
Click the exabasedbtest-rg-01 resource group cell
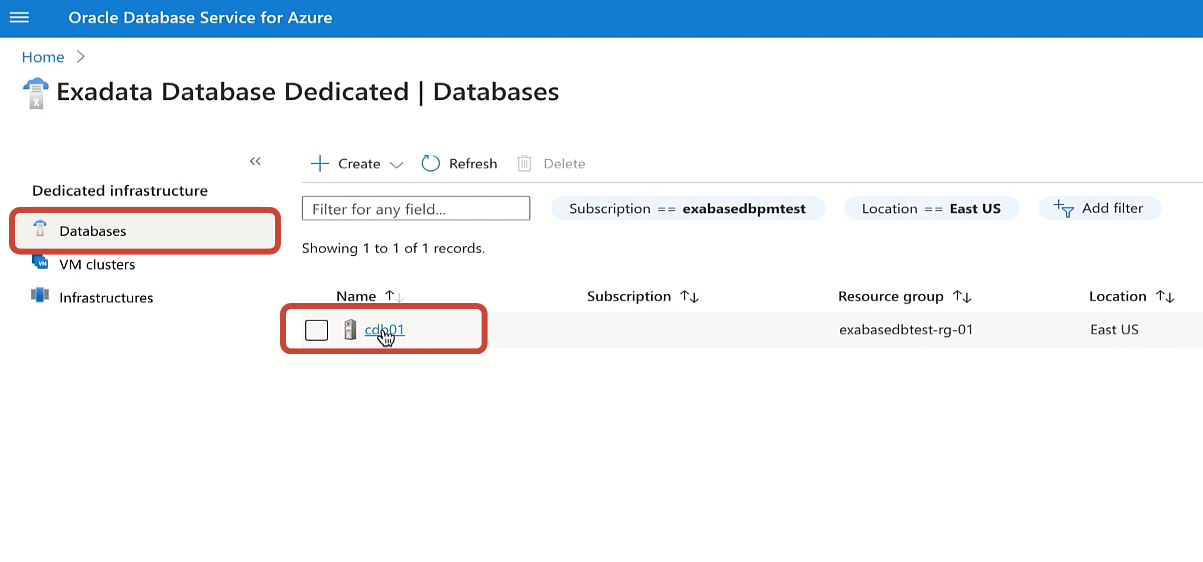pos(906,329)
